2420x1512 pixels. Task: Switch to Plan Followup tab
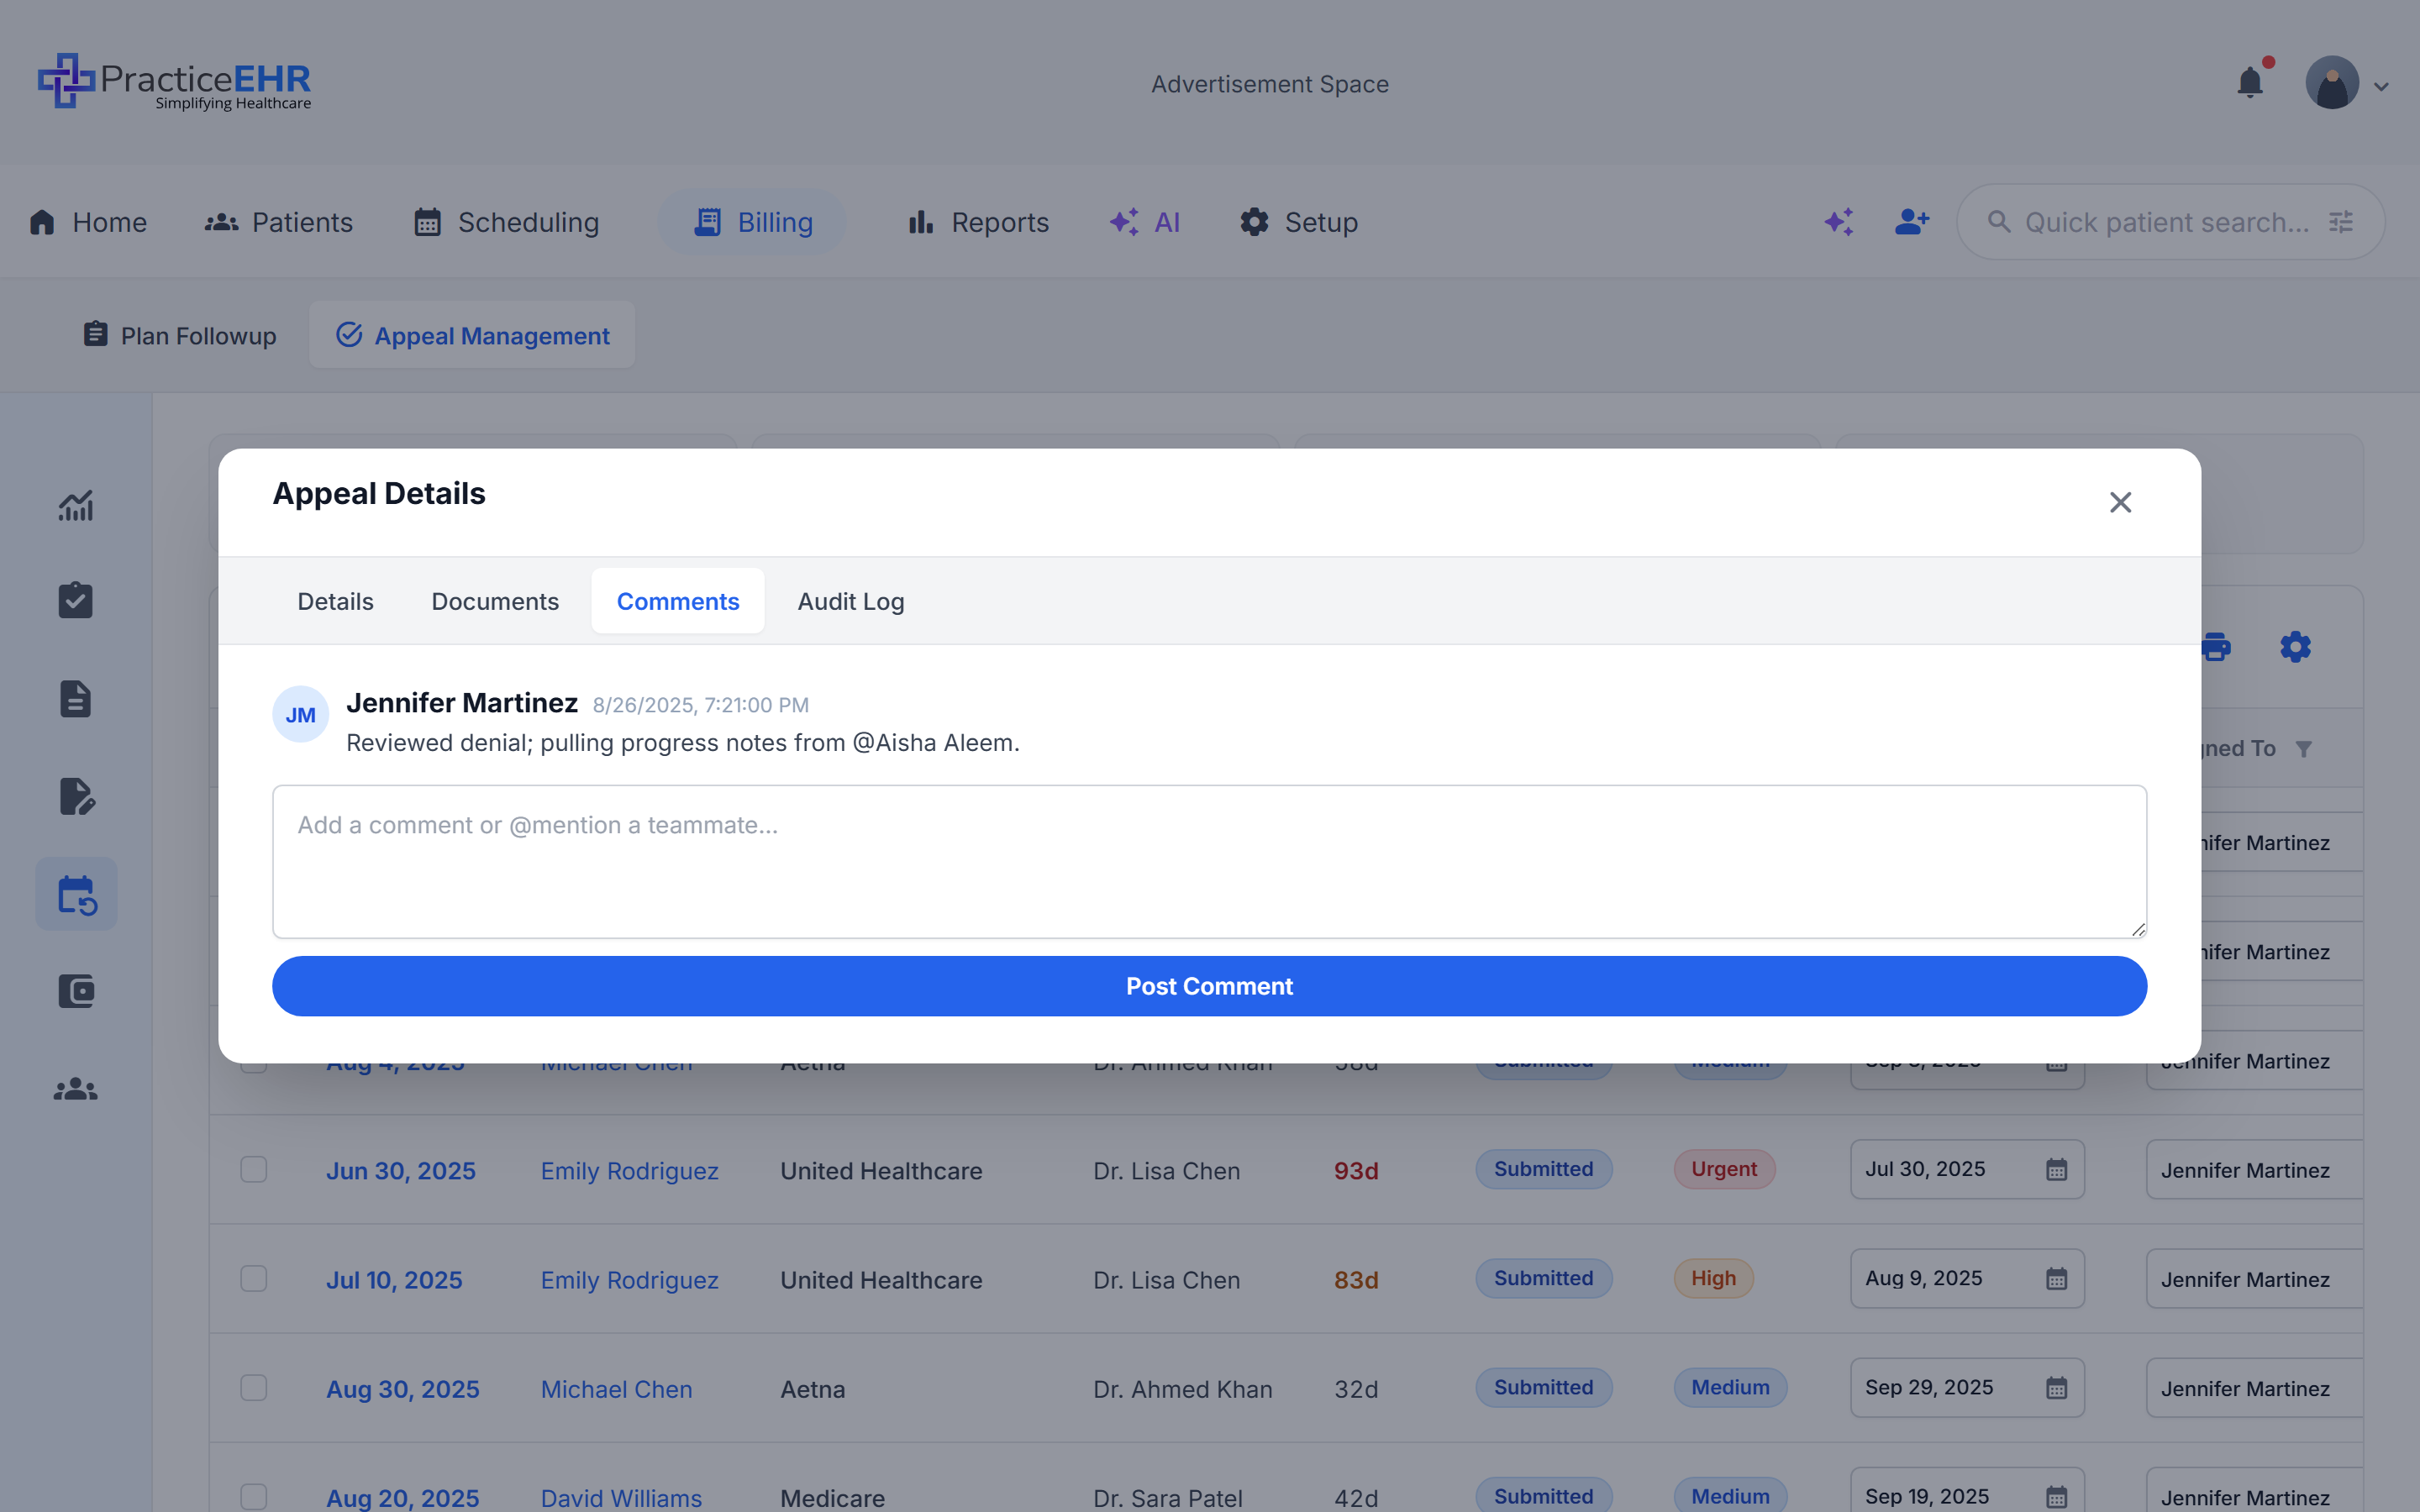pos(179,335)
